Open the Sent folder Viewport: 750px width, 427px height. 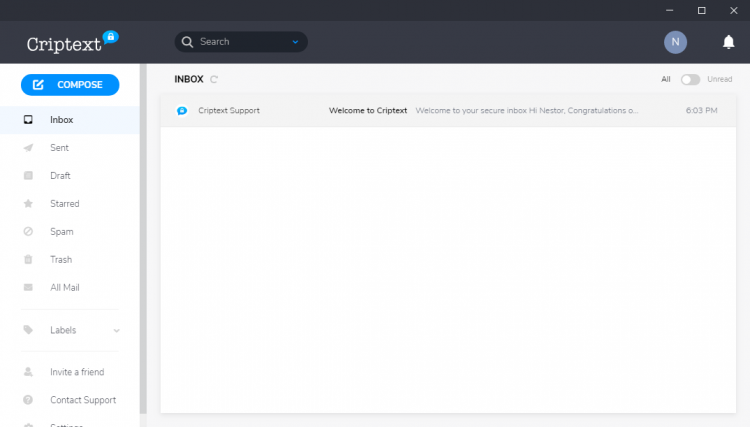(x=70, y=148)
